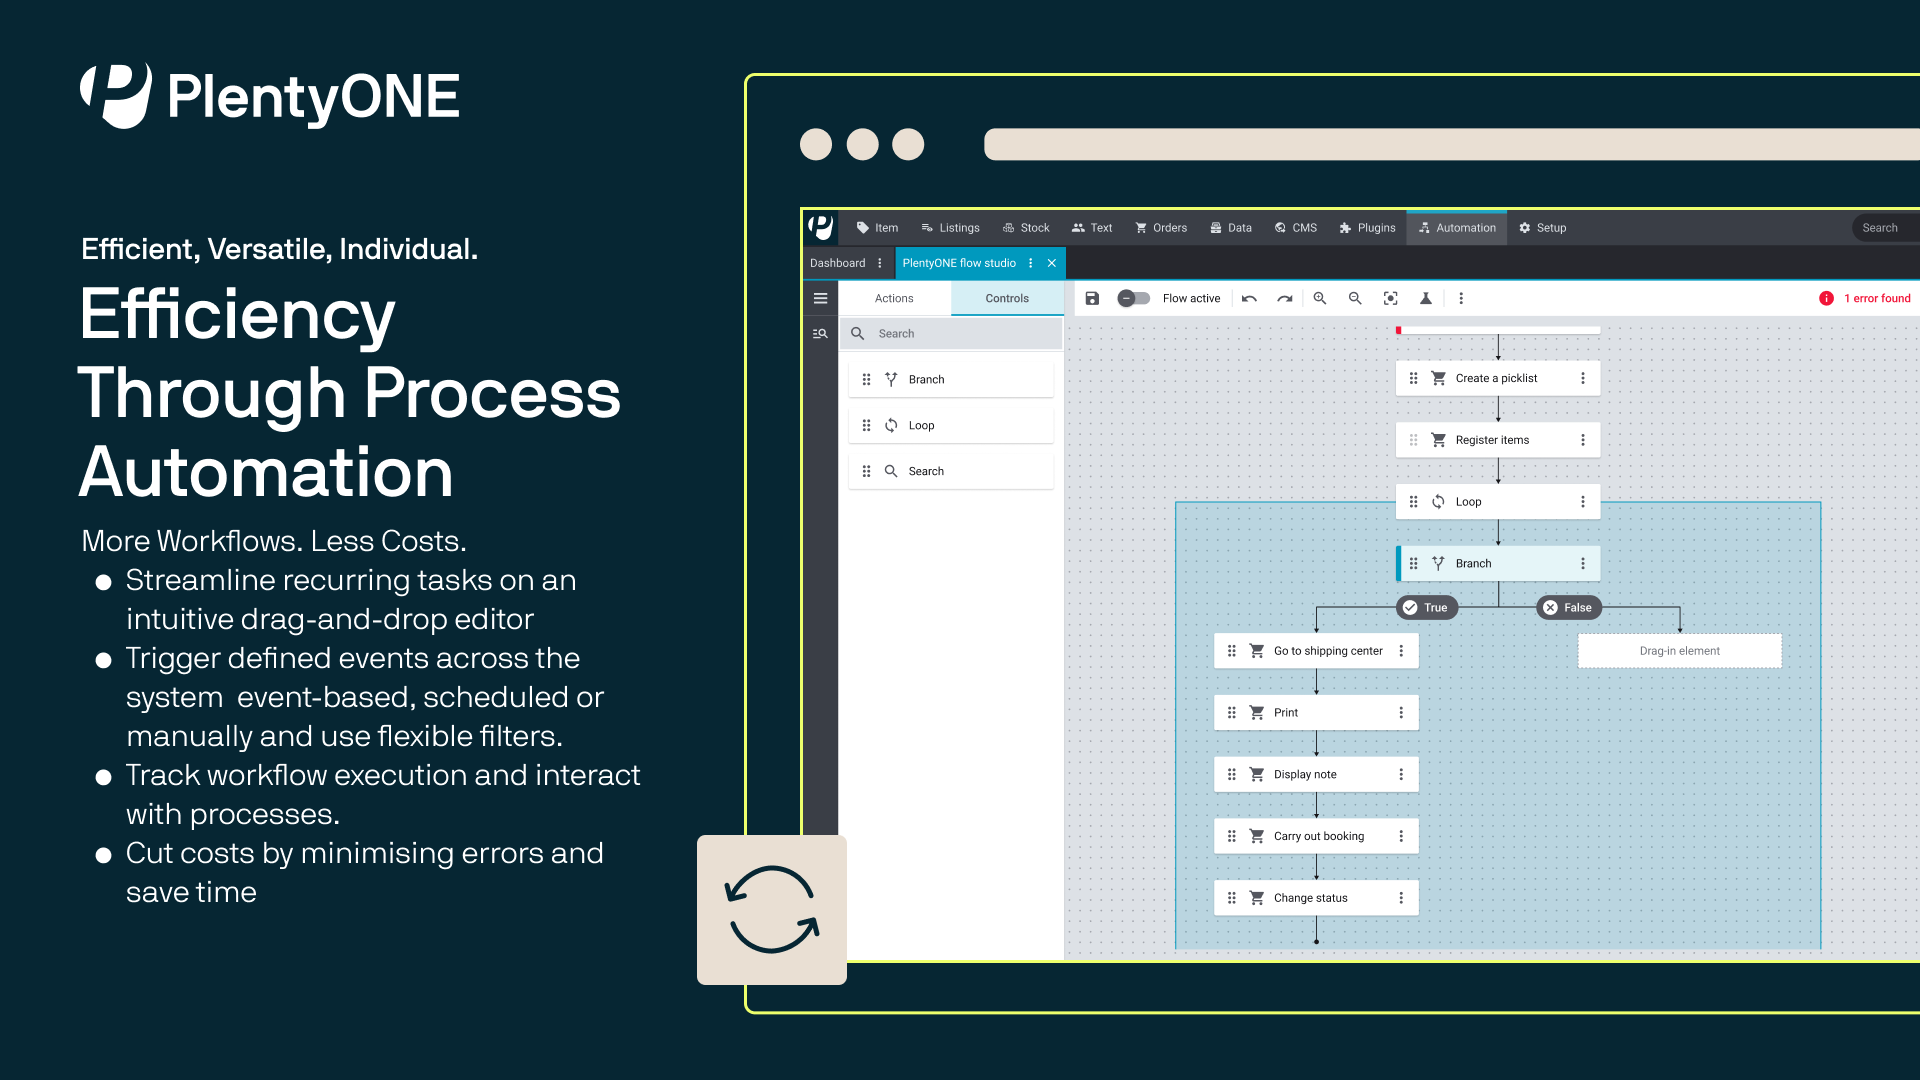Click the 1 error found message

1866,298
